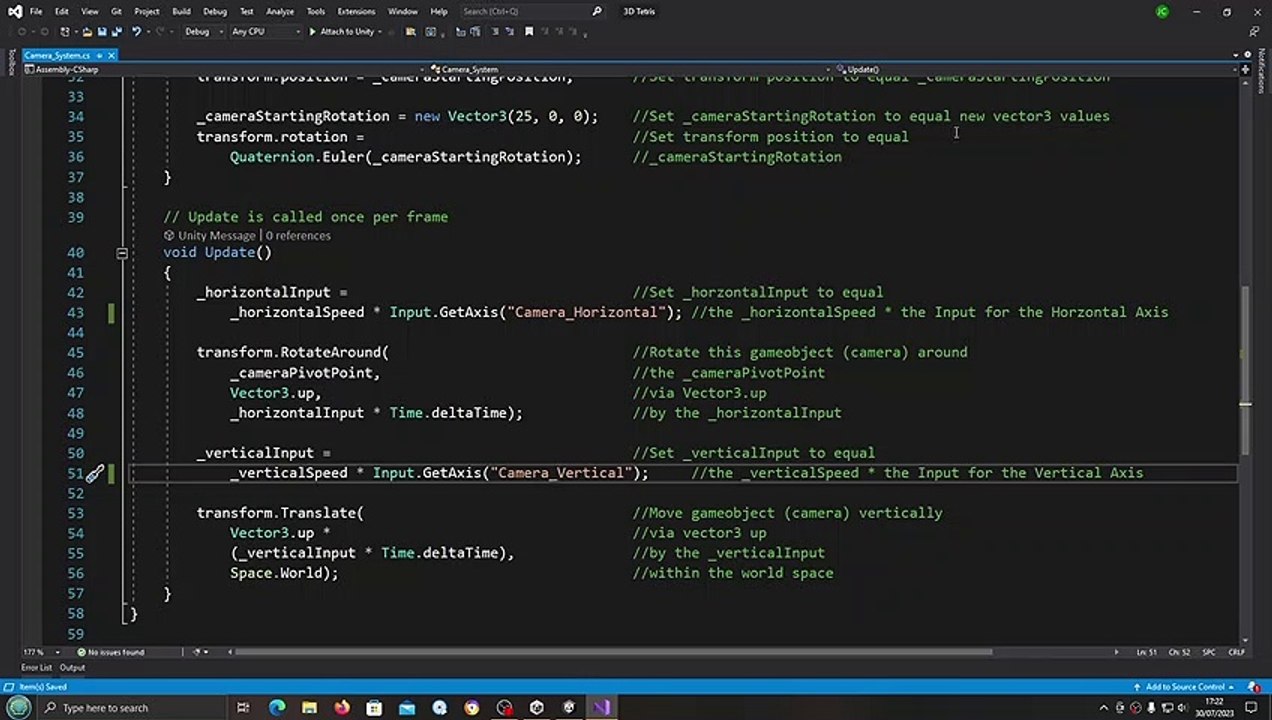The image size is (1272, 720).
Task: Open the Debug menu
Action: coord(215,11)
